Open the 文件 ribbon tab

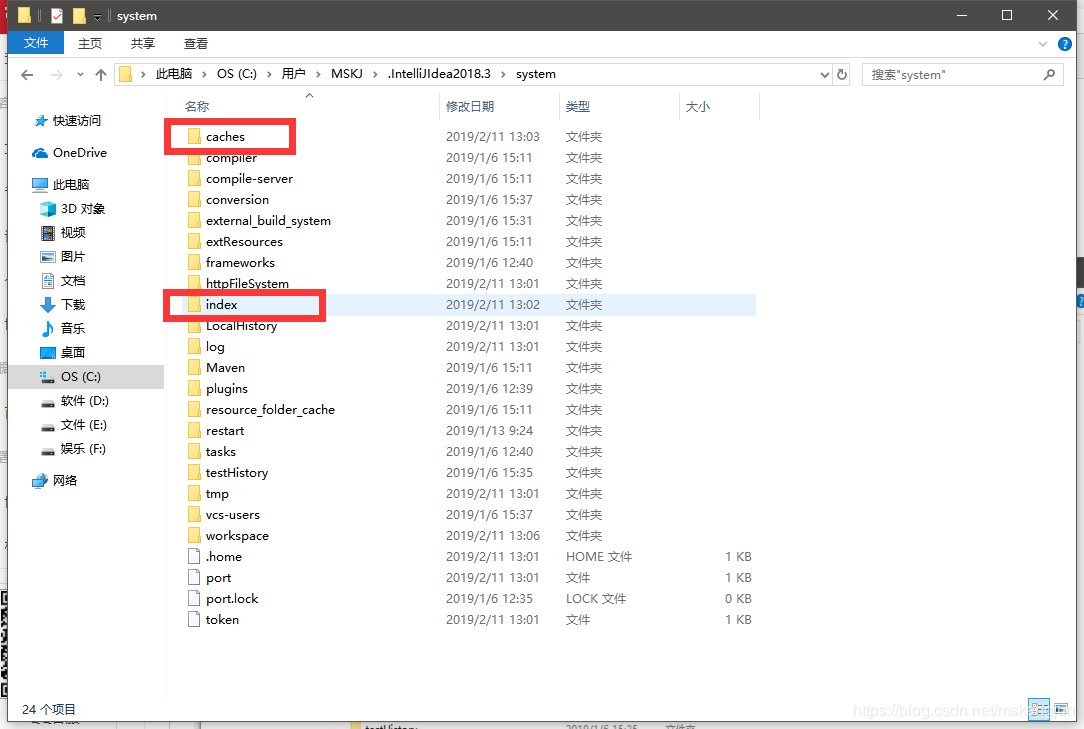pyautogui.click(x=36, y=43)
